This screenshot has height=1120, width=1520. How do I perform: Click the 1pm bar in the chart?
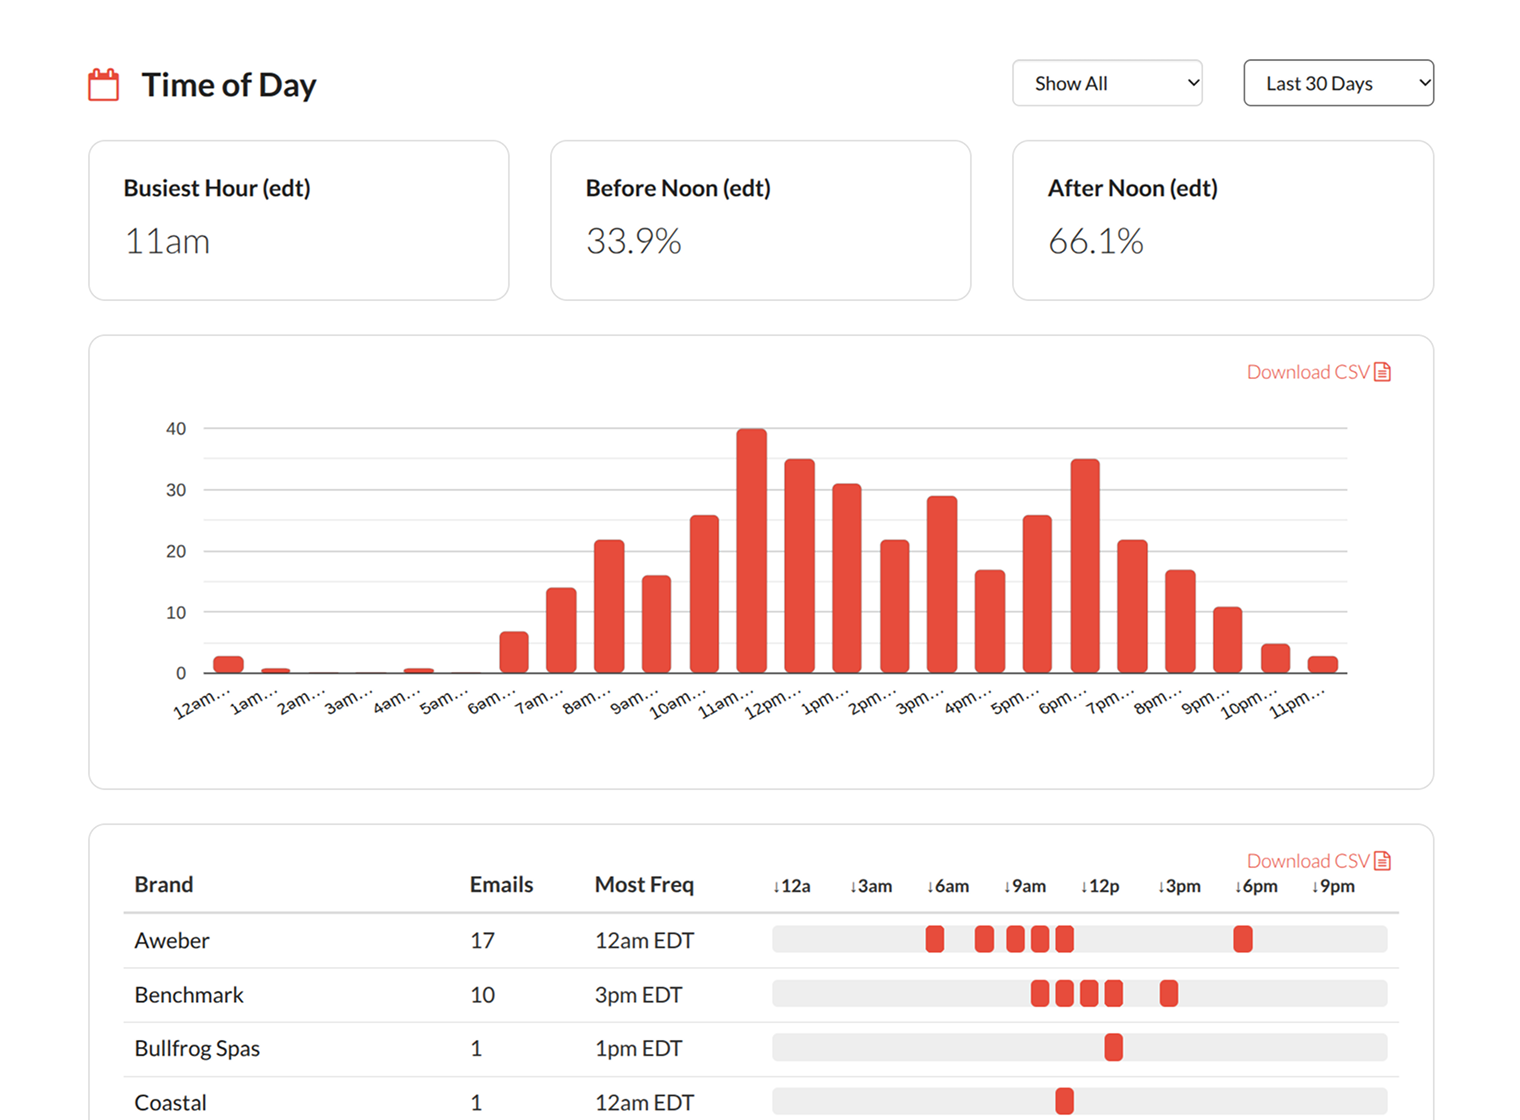(847, 578)
